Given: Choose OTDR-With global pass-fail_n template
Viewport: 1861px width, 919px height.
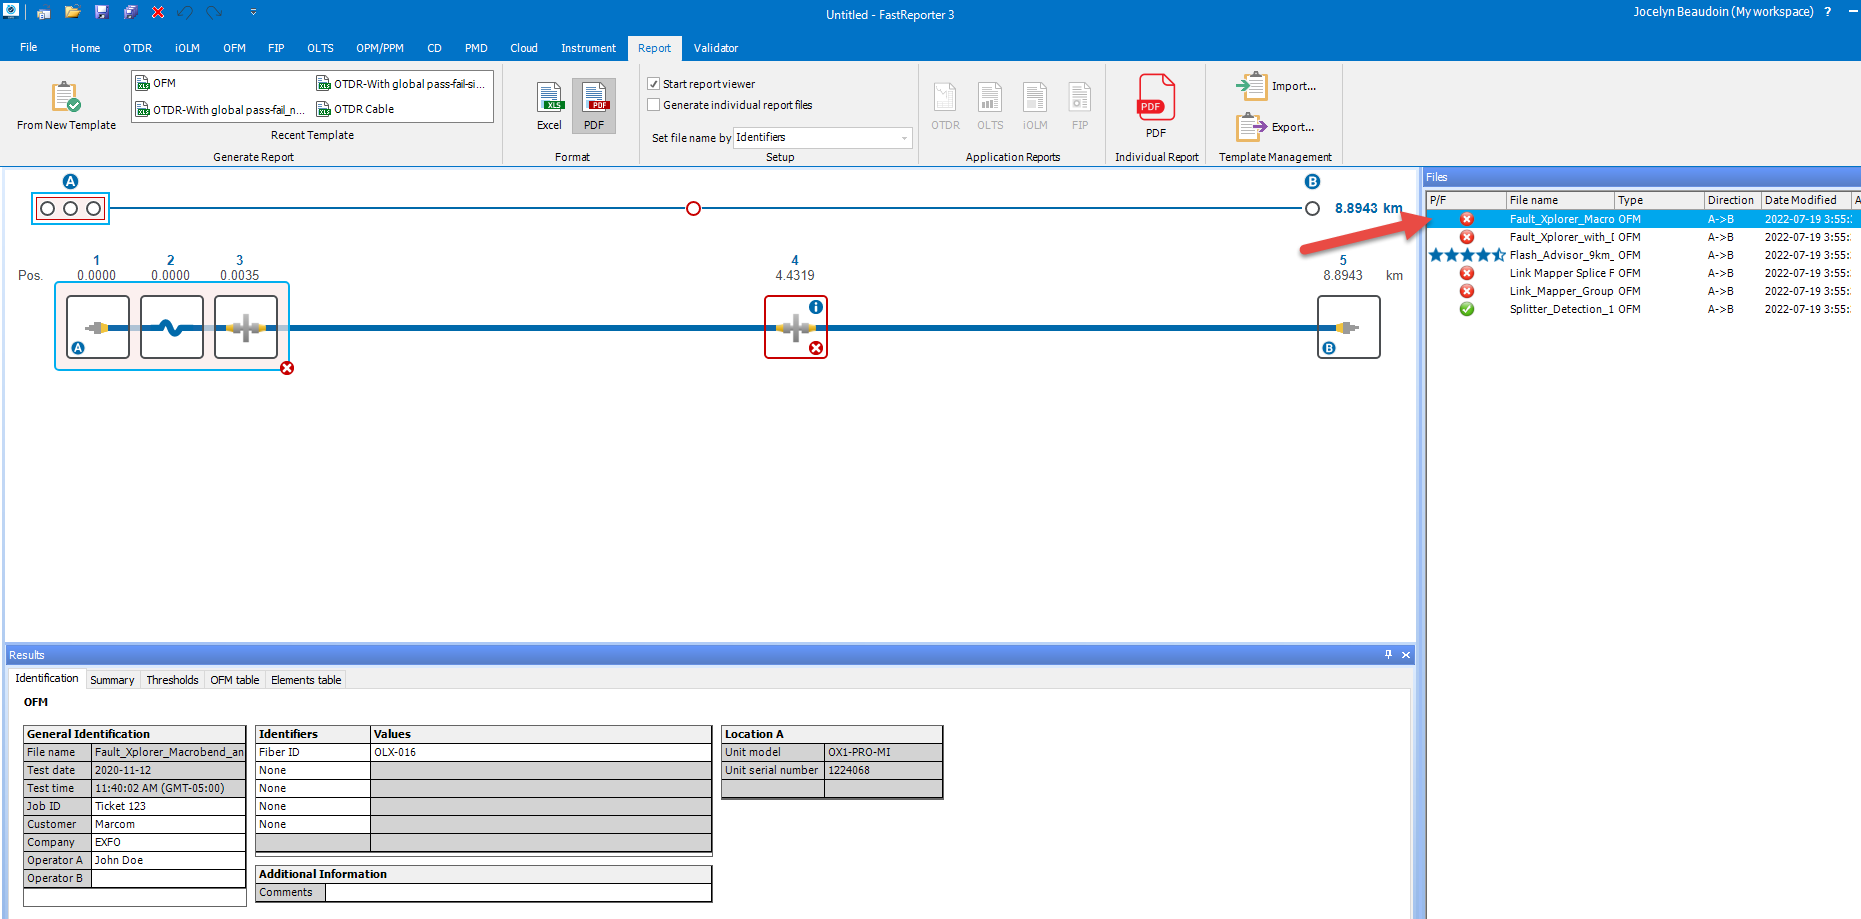Looking at the screenshot, I should [x=220, y=109].
